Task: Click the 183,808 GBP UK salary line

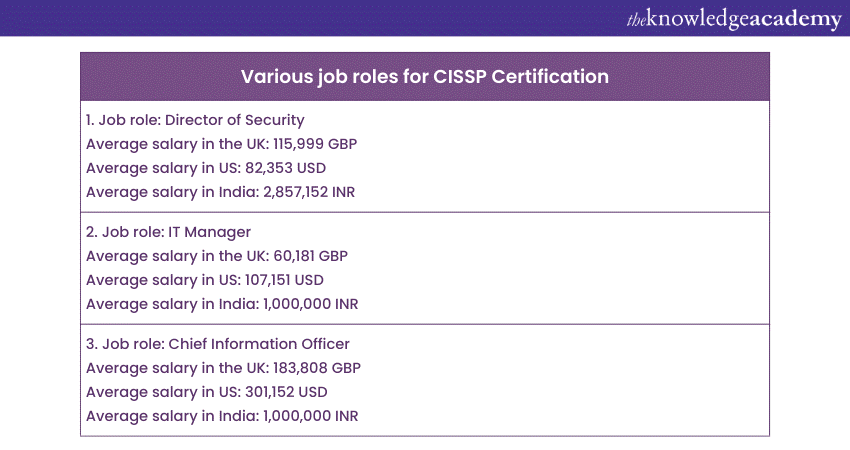Action: tap(223, 368)
